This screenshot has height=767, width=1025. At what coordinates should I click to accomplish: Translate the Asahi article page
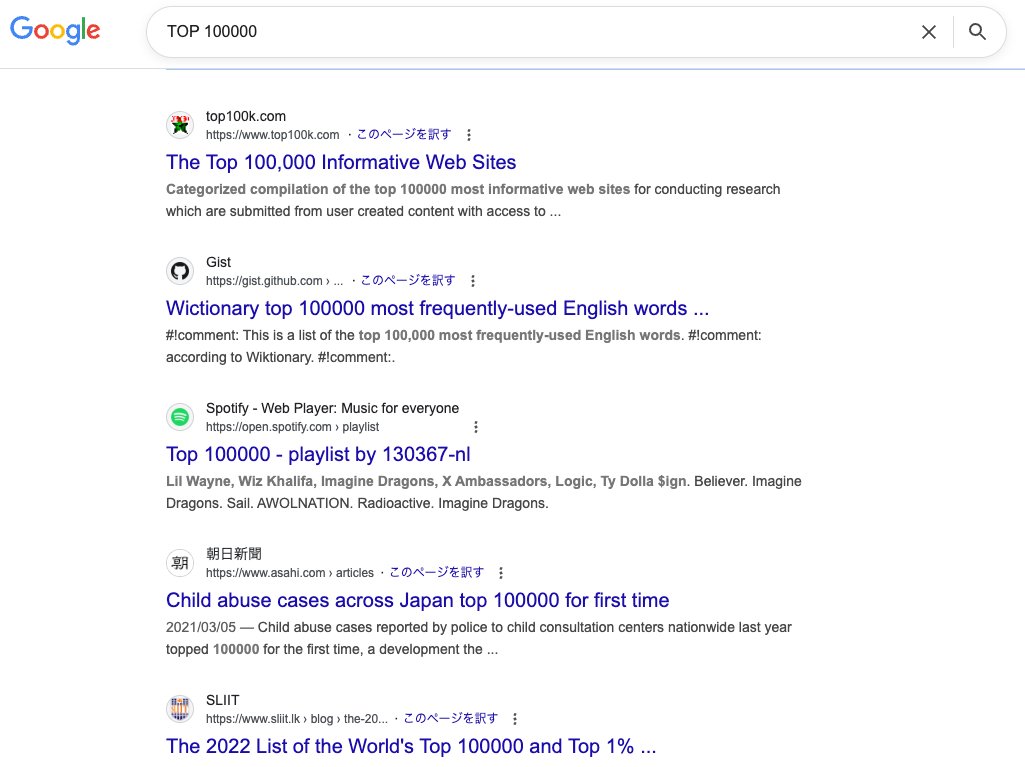[436, 572]
